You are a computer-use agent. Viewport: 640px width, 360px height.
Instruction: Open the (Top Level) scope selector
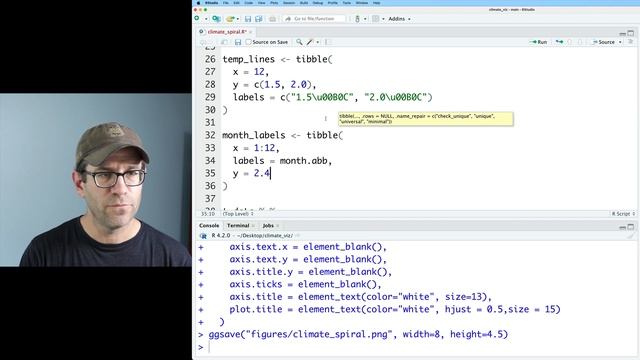238,214
